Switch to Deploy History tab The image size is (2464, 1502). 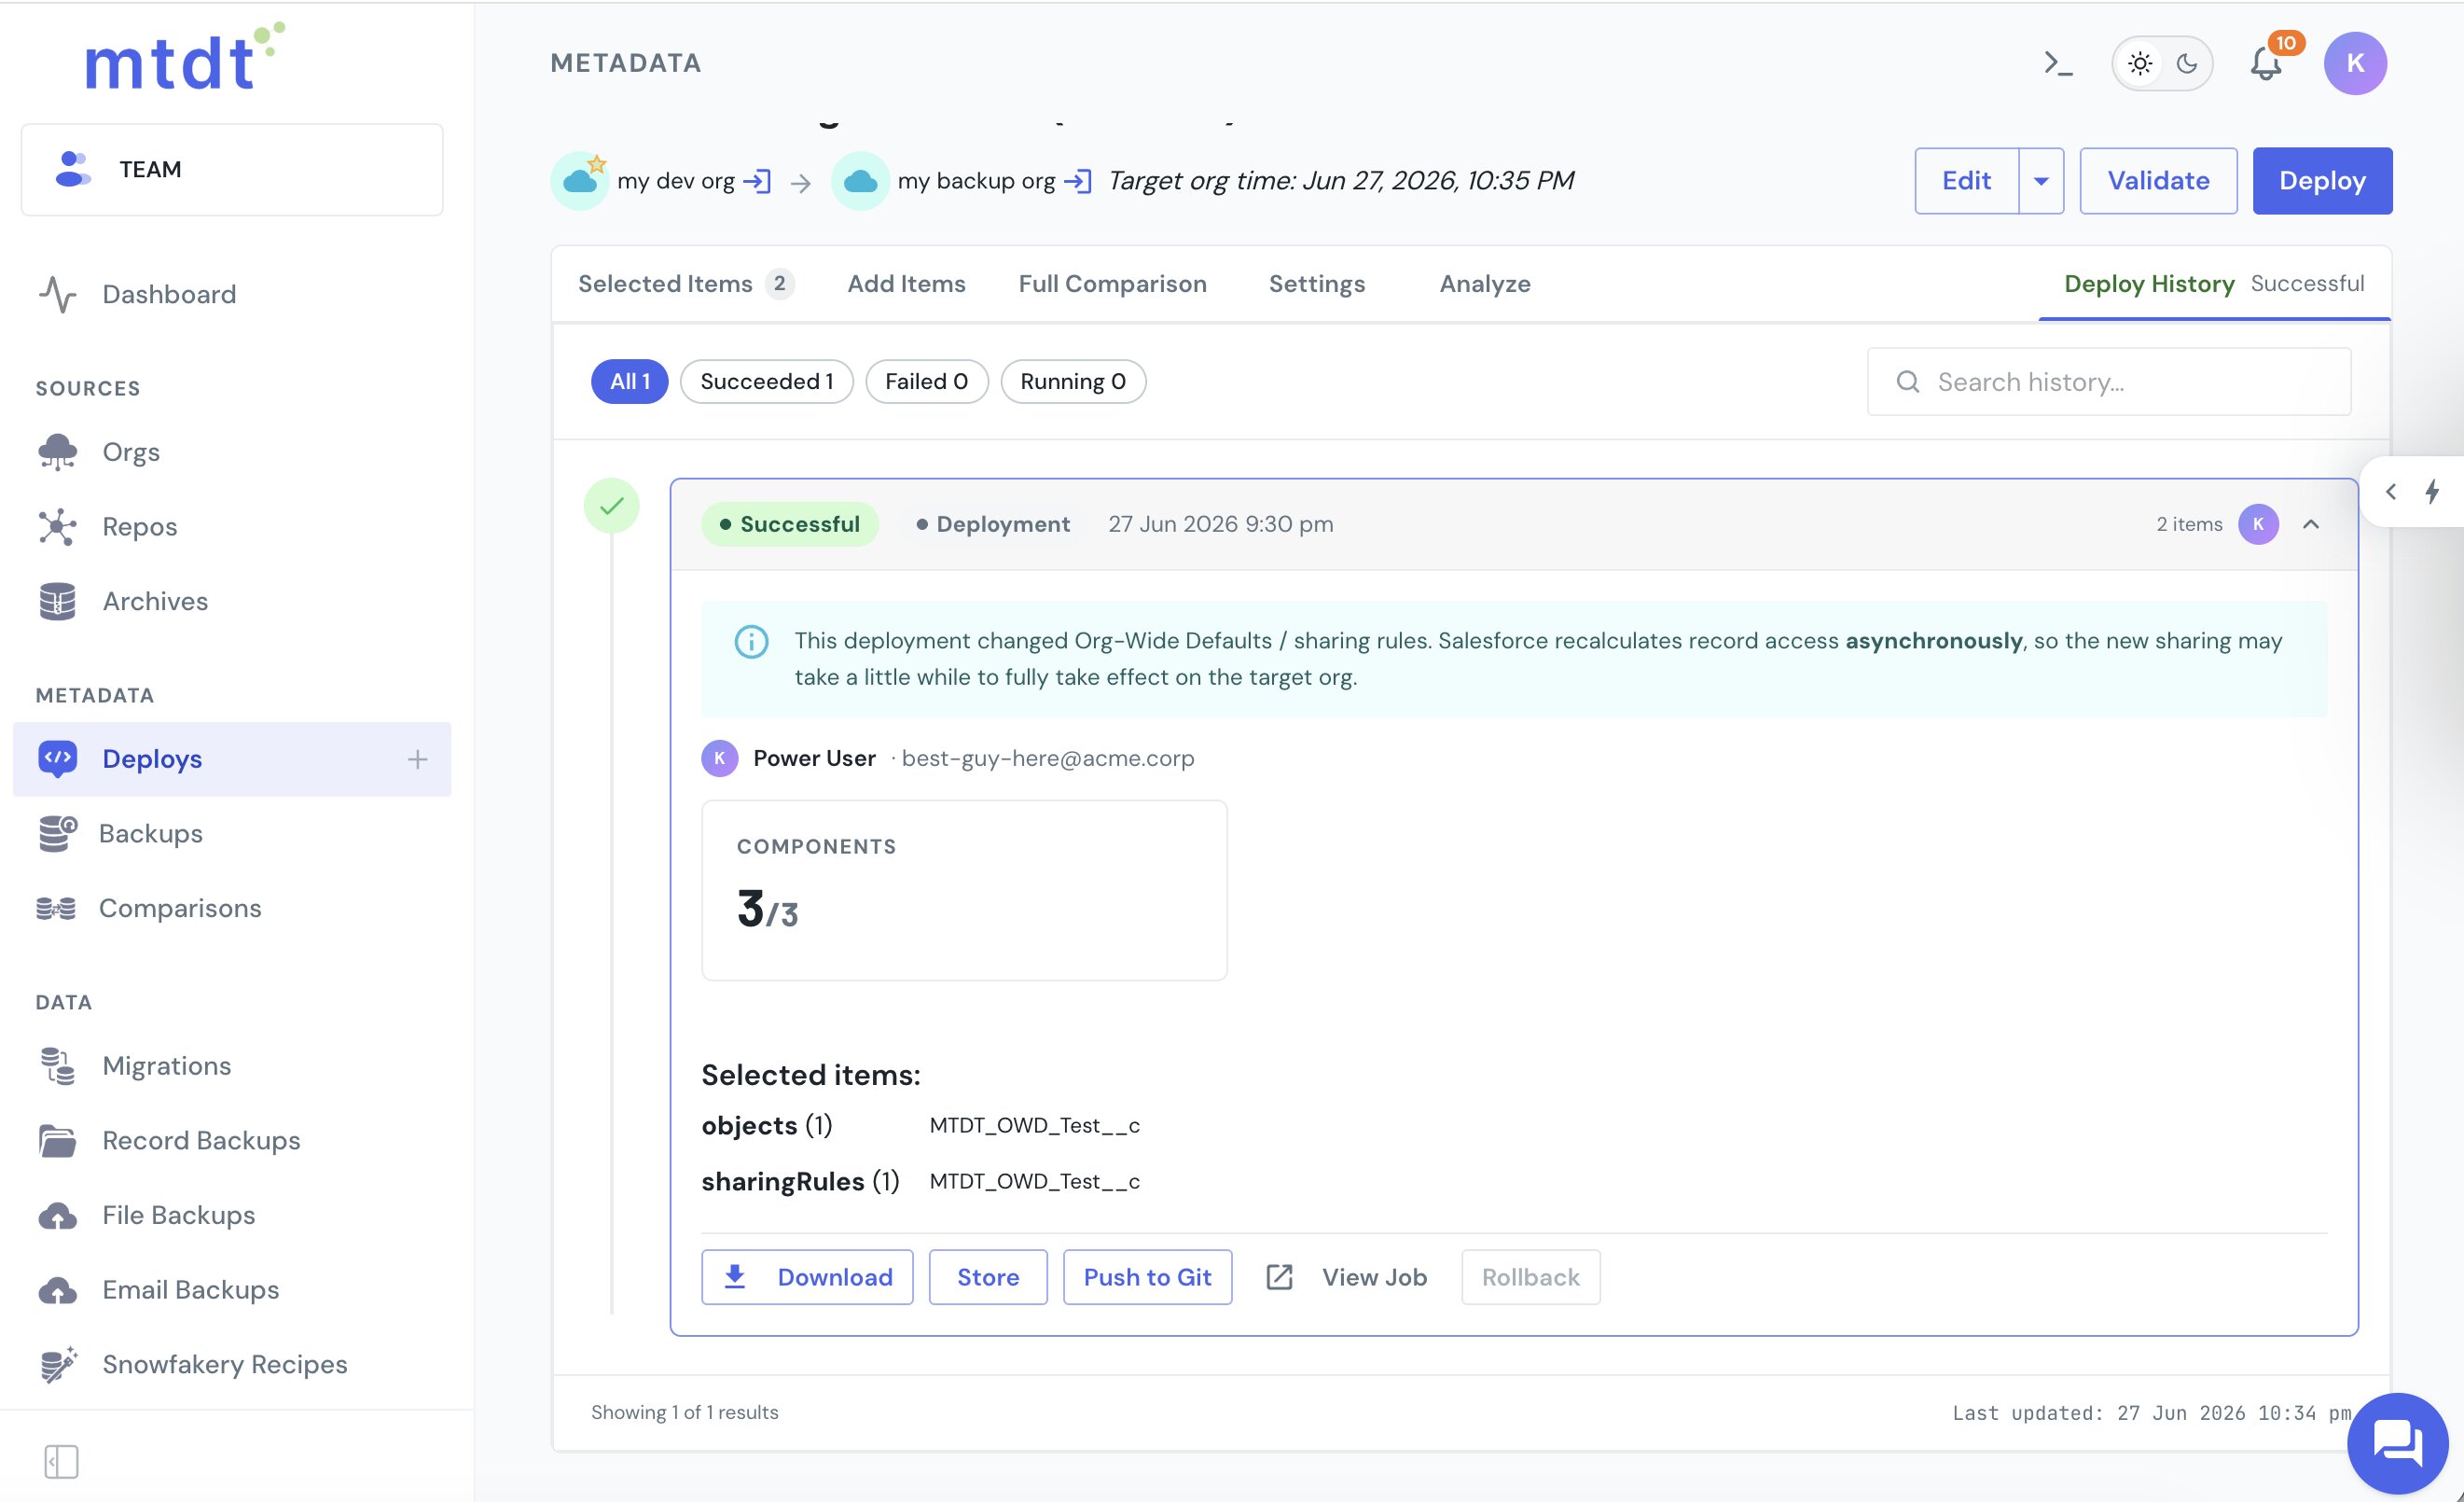pos(2214,284)
